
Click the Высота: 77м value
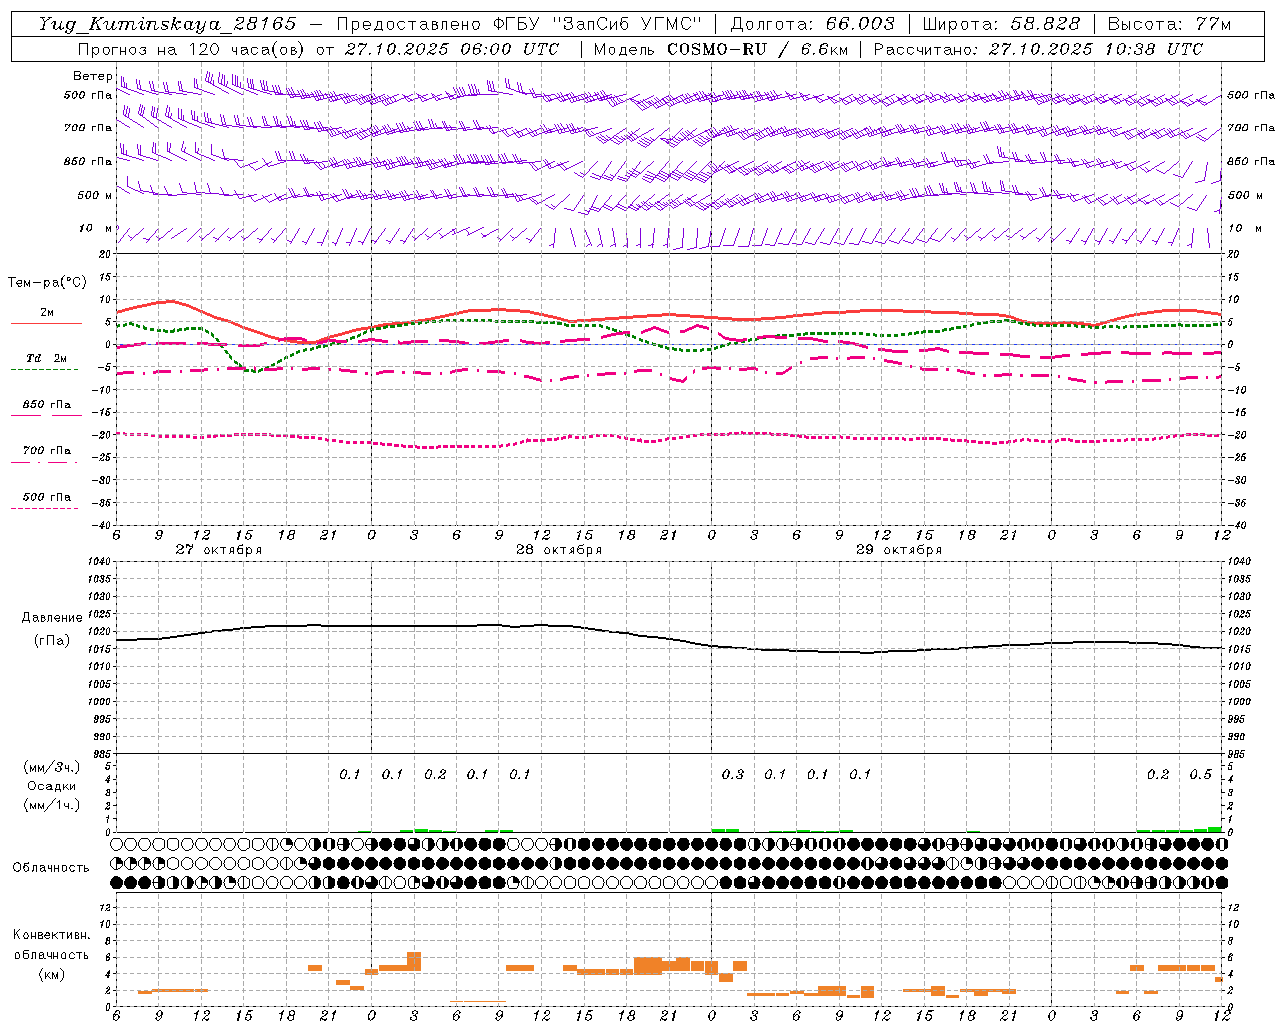1169,24
